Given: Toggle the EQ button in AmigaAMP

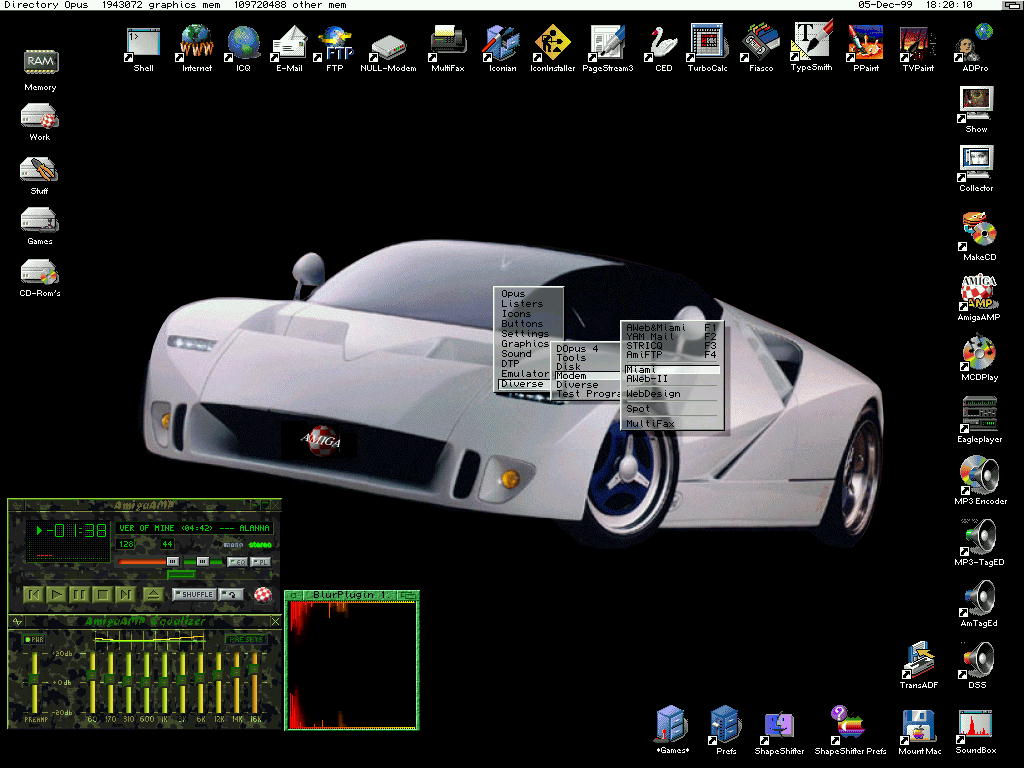Looking at the screenshot, I should [239, 562].
